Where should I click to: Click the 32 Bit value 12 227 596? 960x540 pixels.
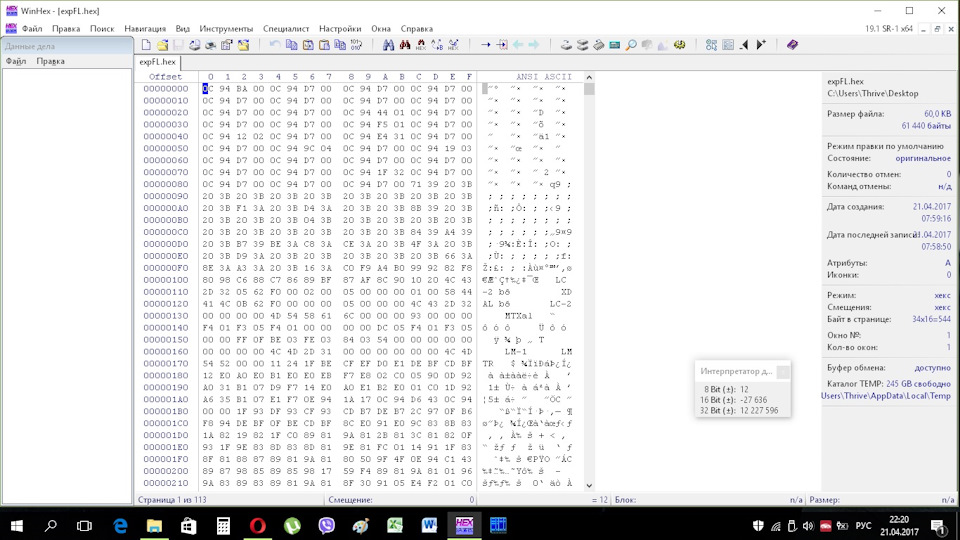click(x=759, y=411)
